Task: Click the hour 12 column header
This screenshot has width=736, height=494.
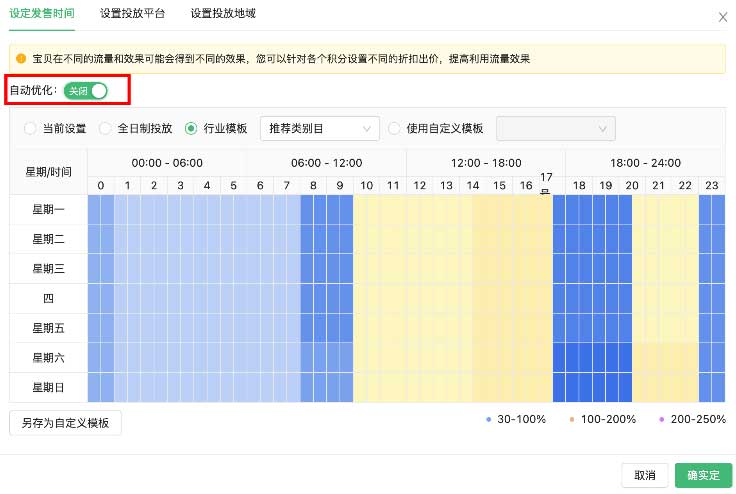Action: pos(420,185)
